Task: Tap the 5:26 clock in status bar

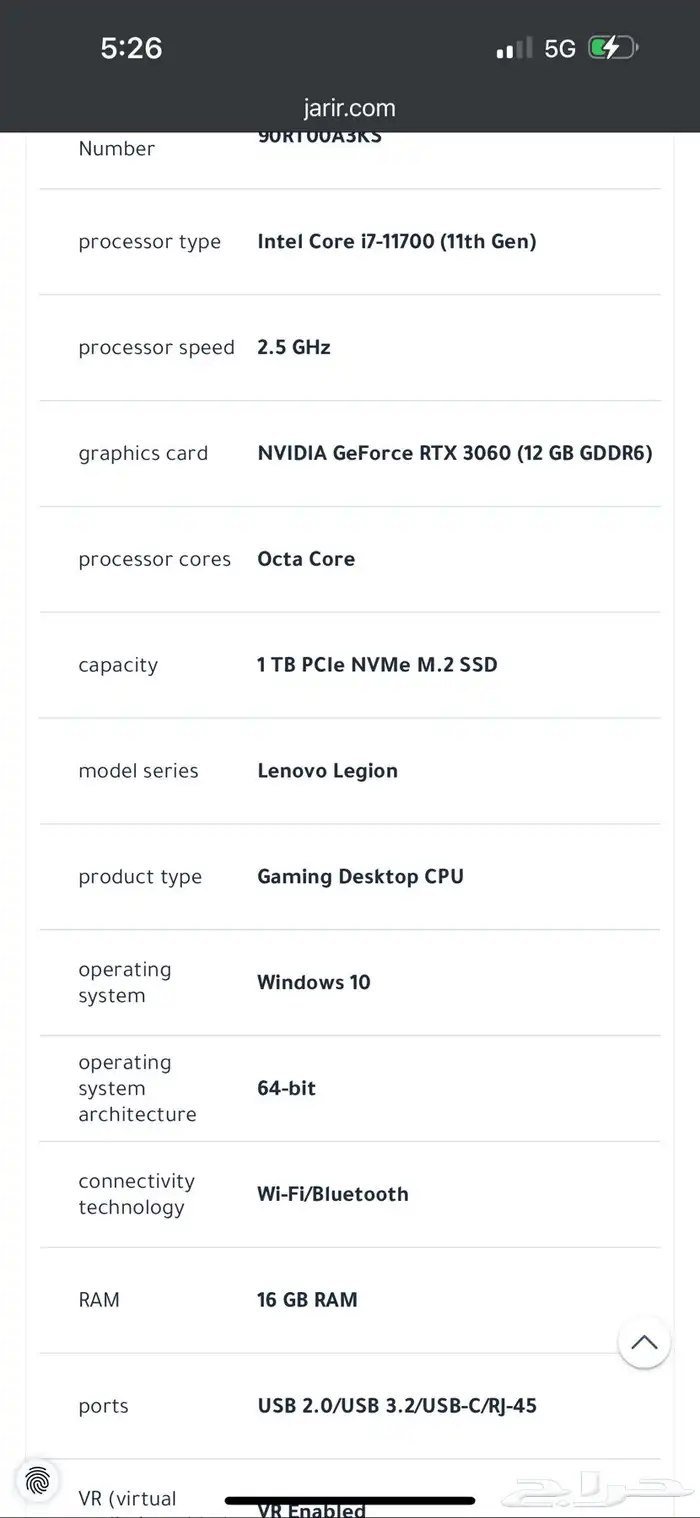Action: coord(131,47)
